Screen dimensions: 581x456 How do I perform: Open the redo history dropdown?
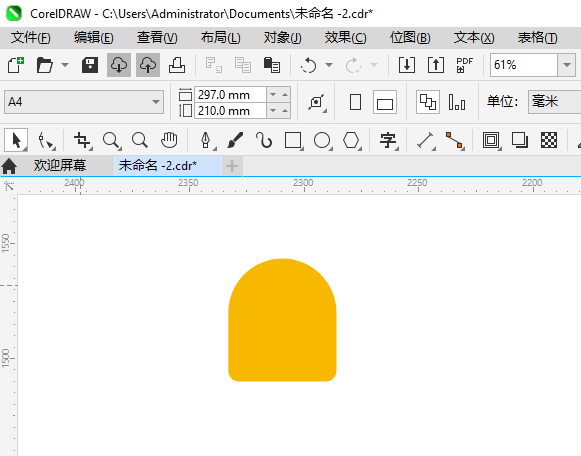coord(374,65)
